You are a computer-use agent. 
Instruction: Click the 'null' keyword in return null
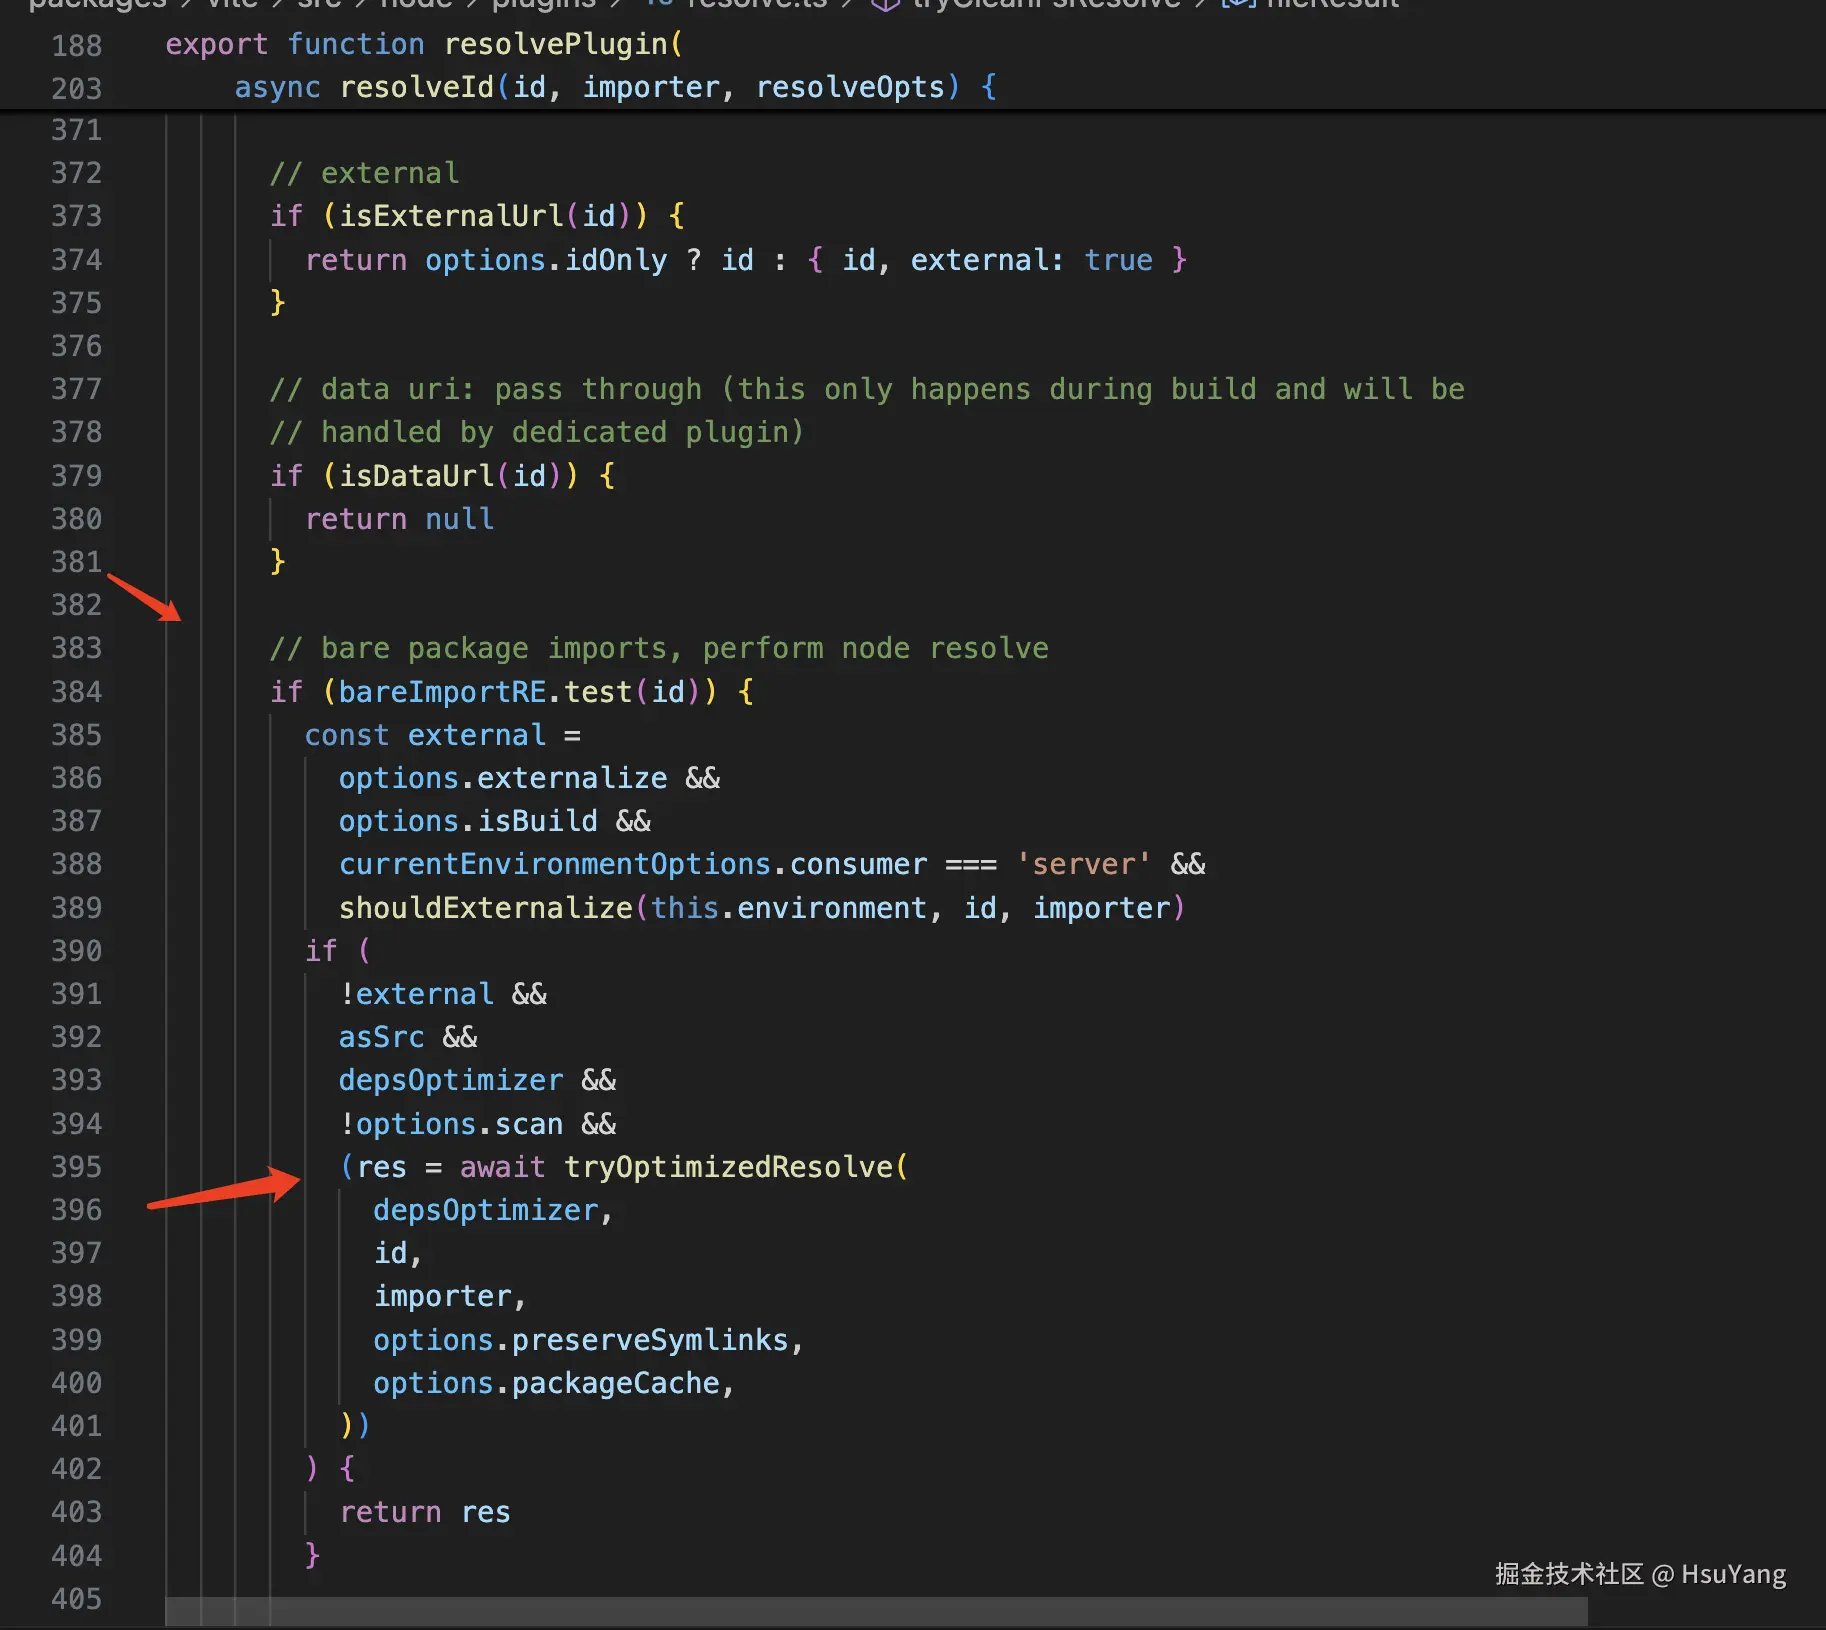coord(460,519)
